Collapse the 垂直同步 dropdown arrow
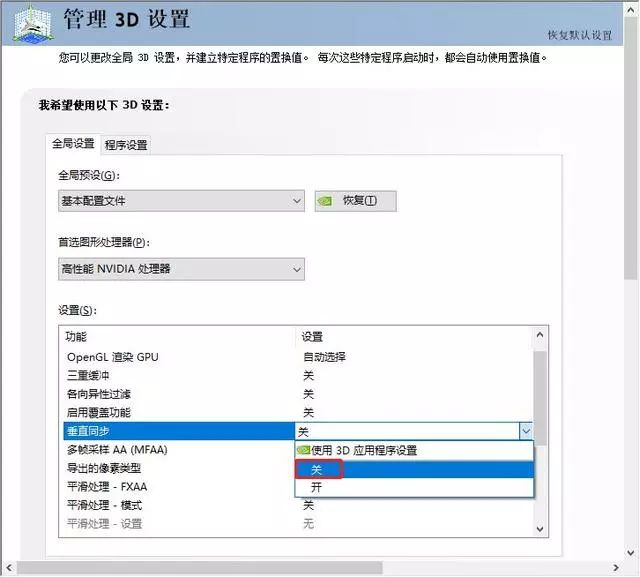Viewport: 640px width, 577px height. [526, 431]
